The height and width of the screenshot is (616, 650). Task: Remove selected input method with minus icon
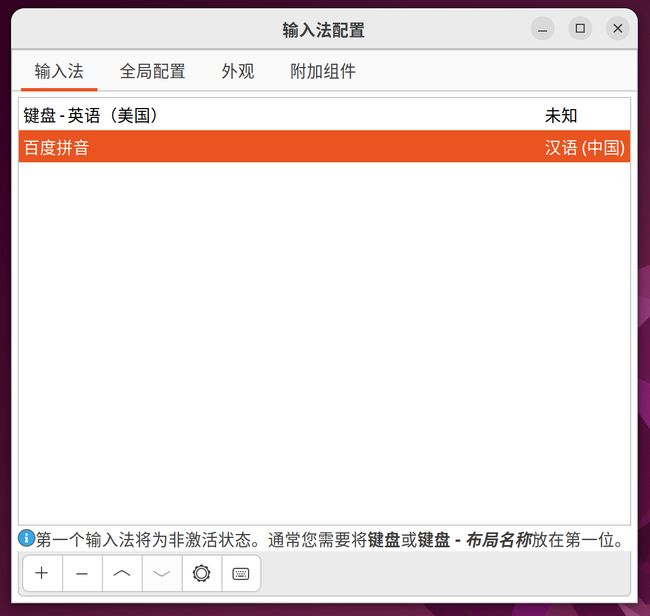(82, 573)
